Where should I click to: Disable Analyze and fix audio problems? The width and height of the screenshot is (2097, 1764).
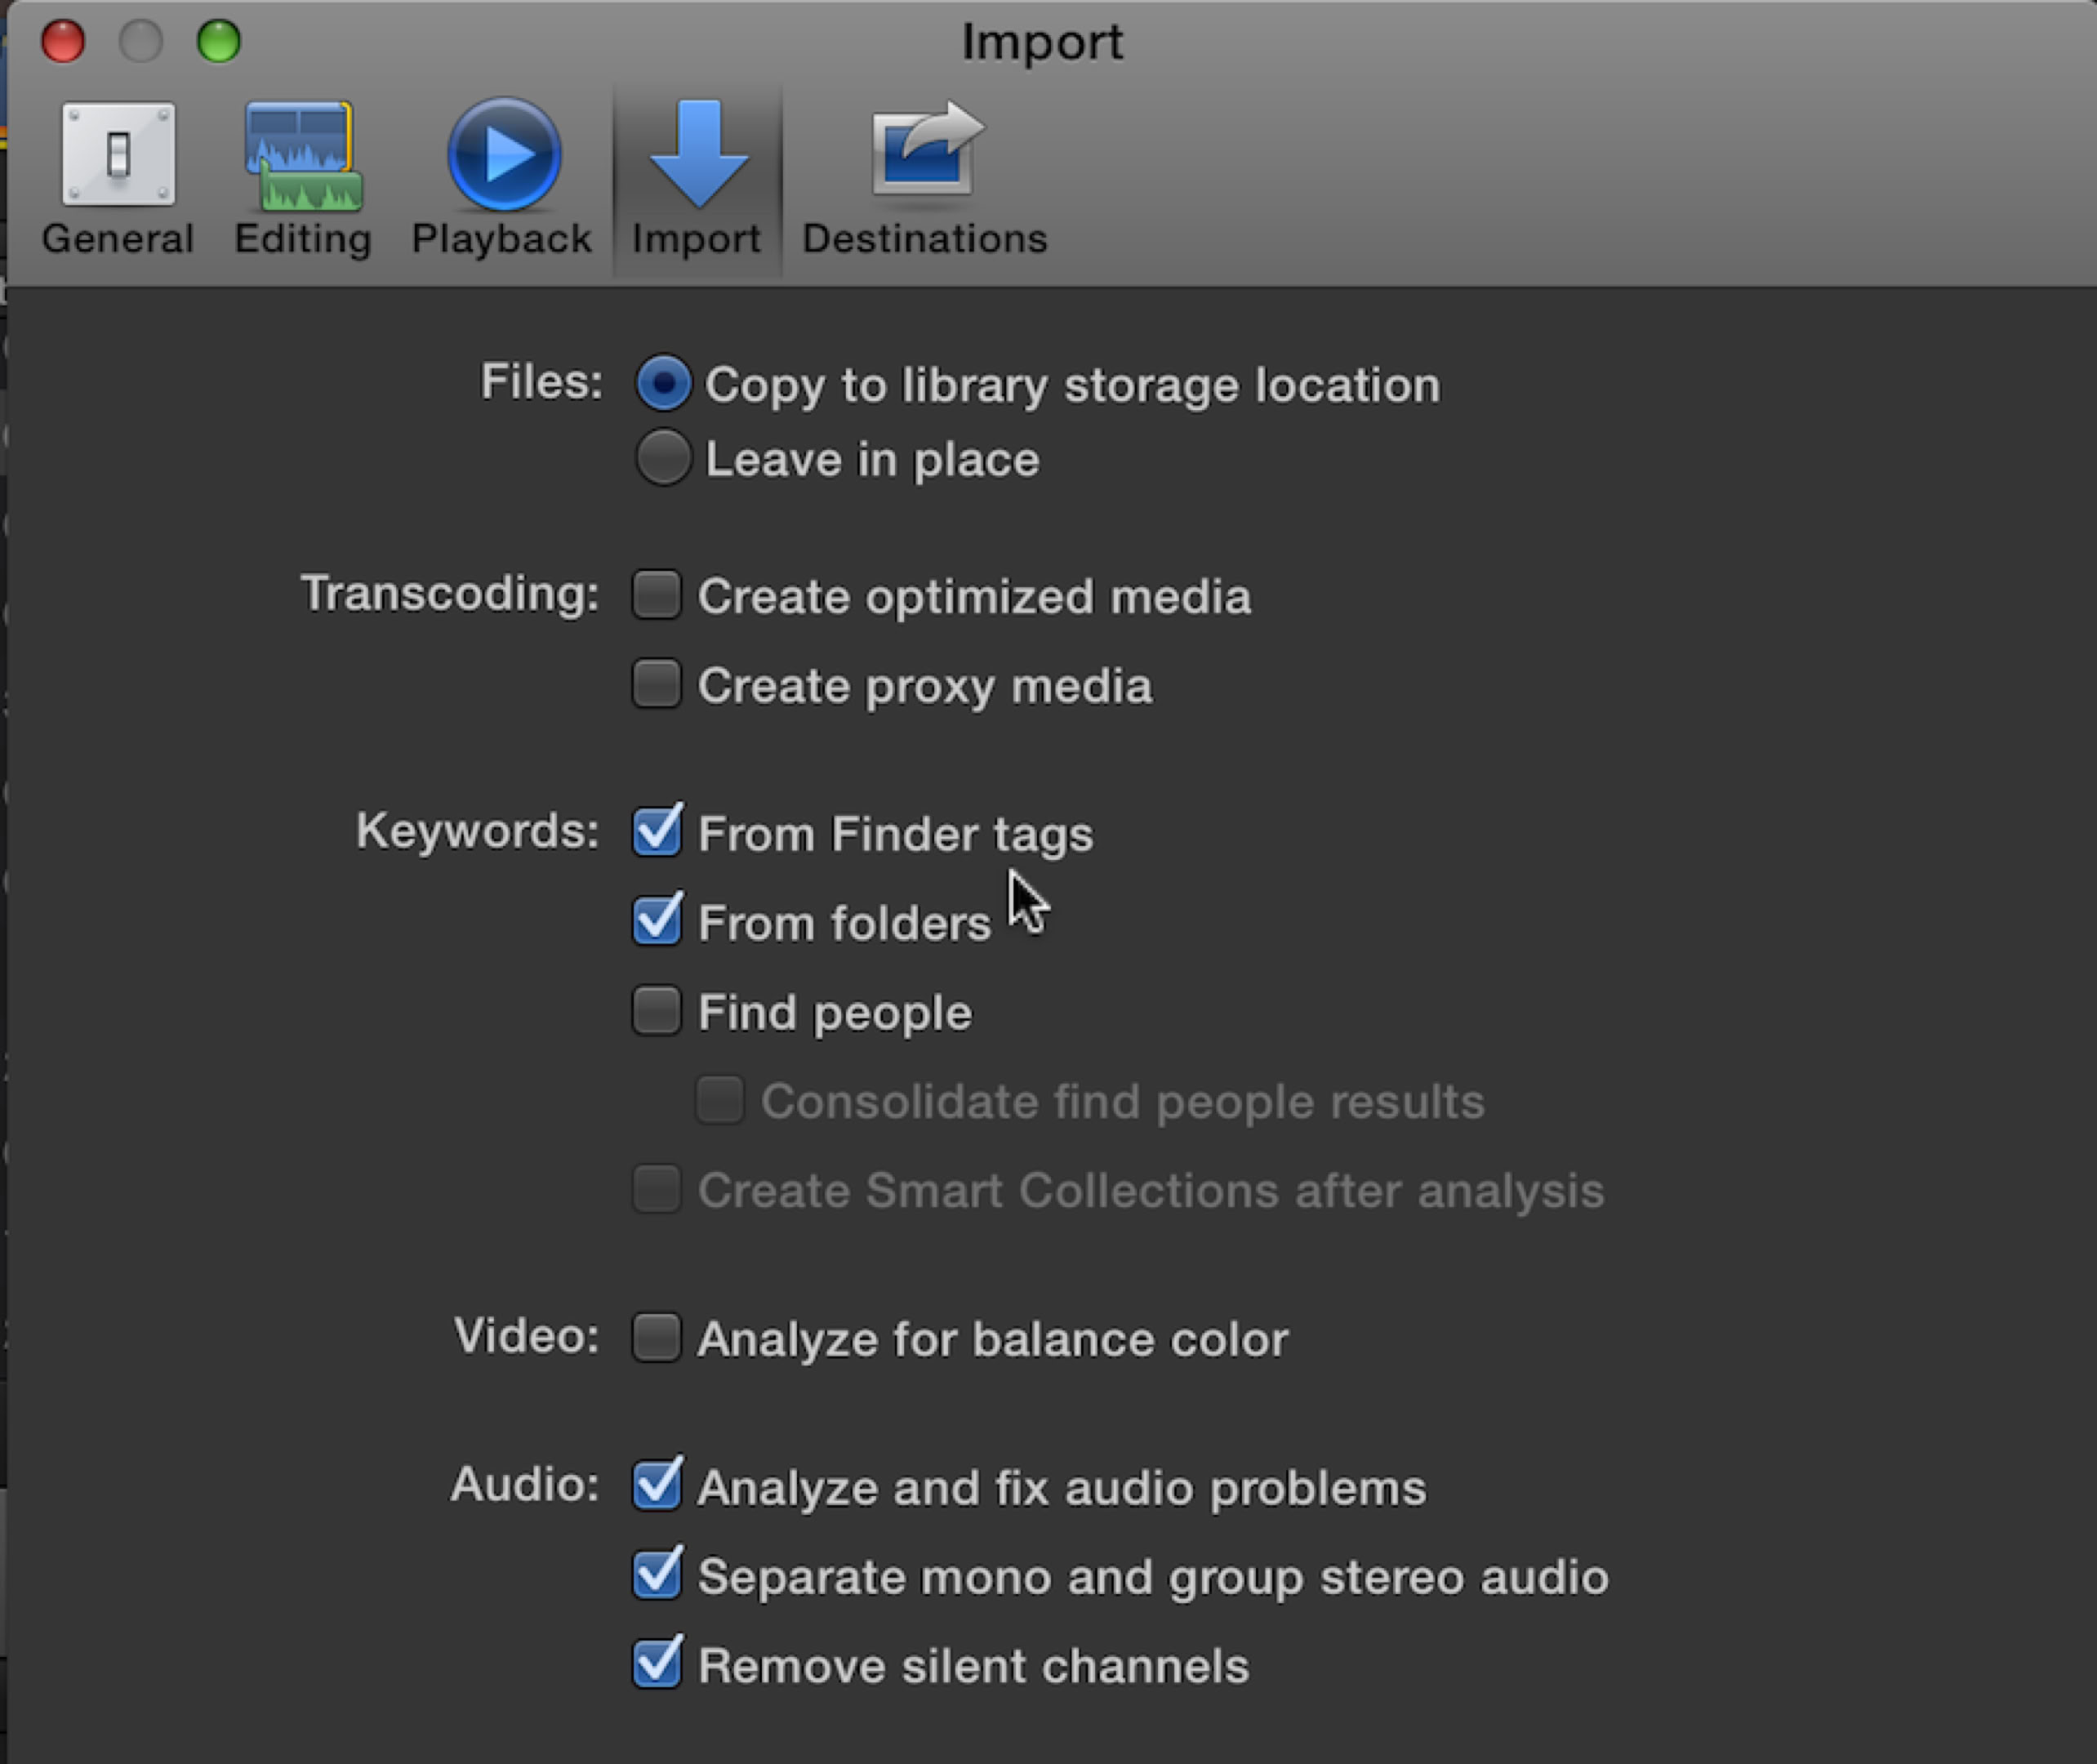tap(657, 1486)
